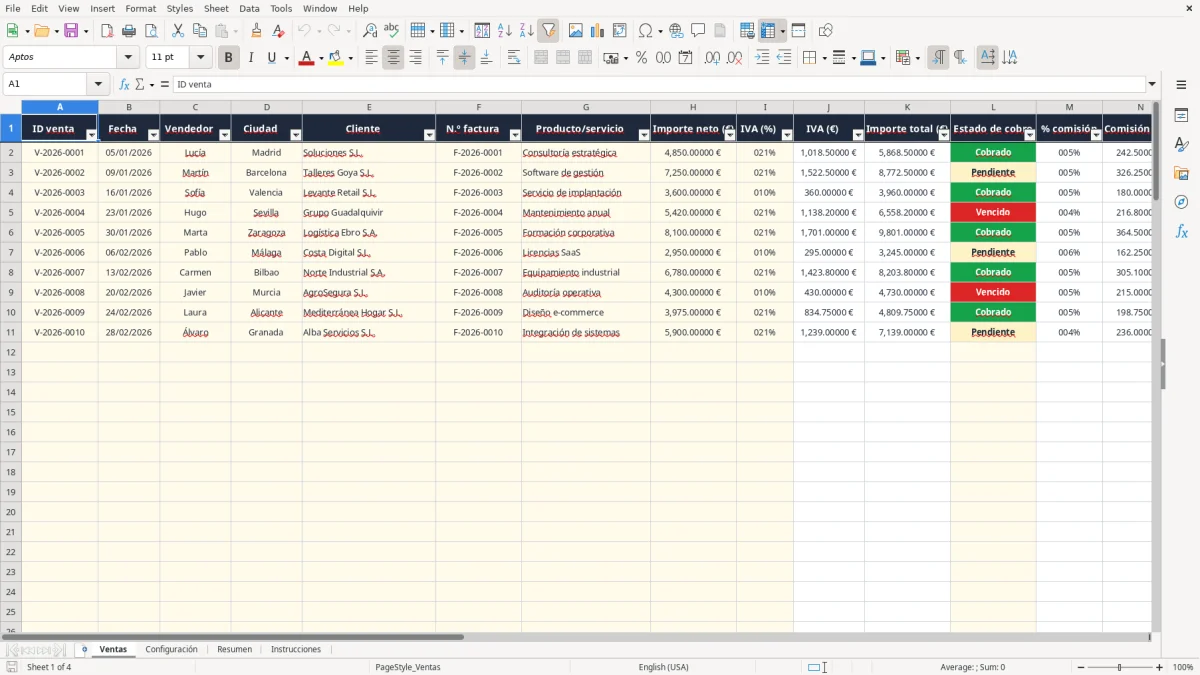Viewport: 1200px width, 675px height.
Task: Open the Function Wizard fx icon
Action: [x=125, y=85]
